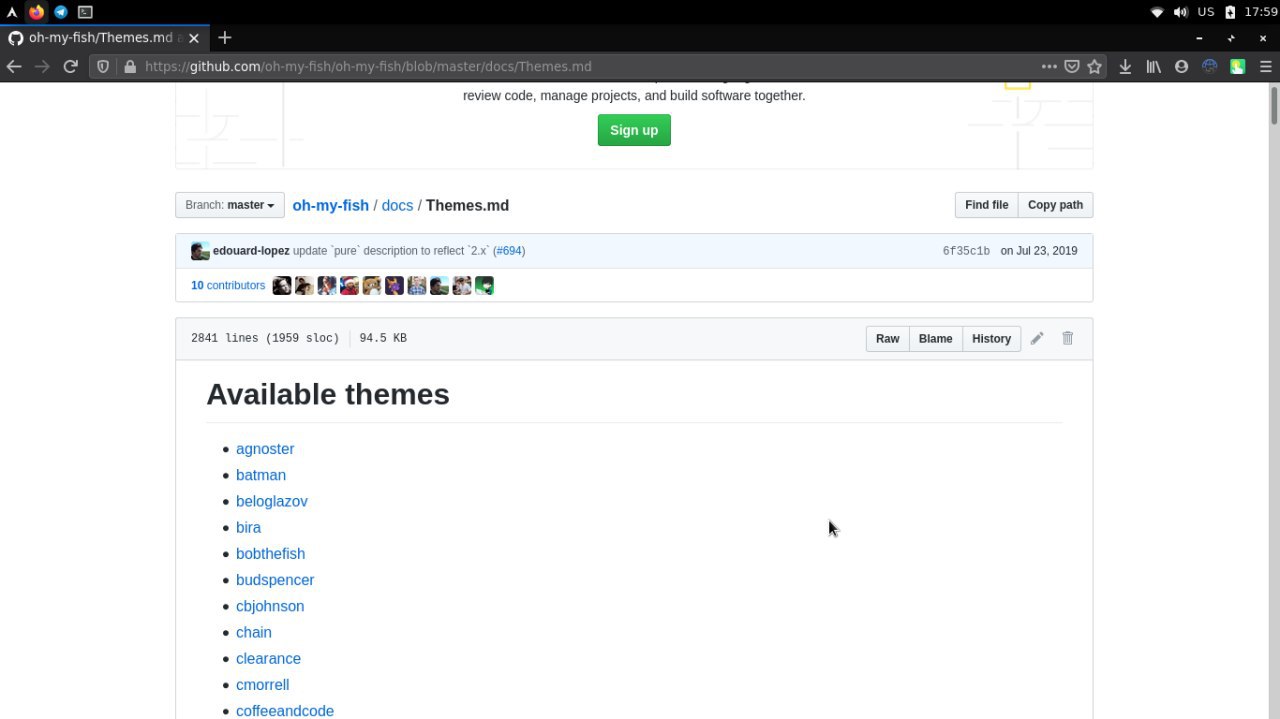This screenshot has width=1280, height=719.
Task: Open the bobthefish theme link
Action: [x=270, y=553]
